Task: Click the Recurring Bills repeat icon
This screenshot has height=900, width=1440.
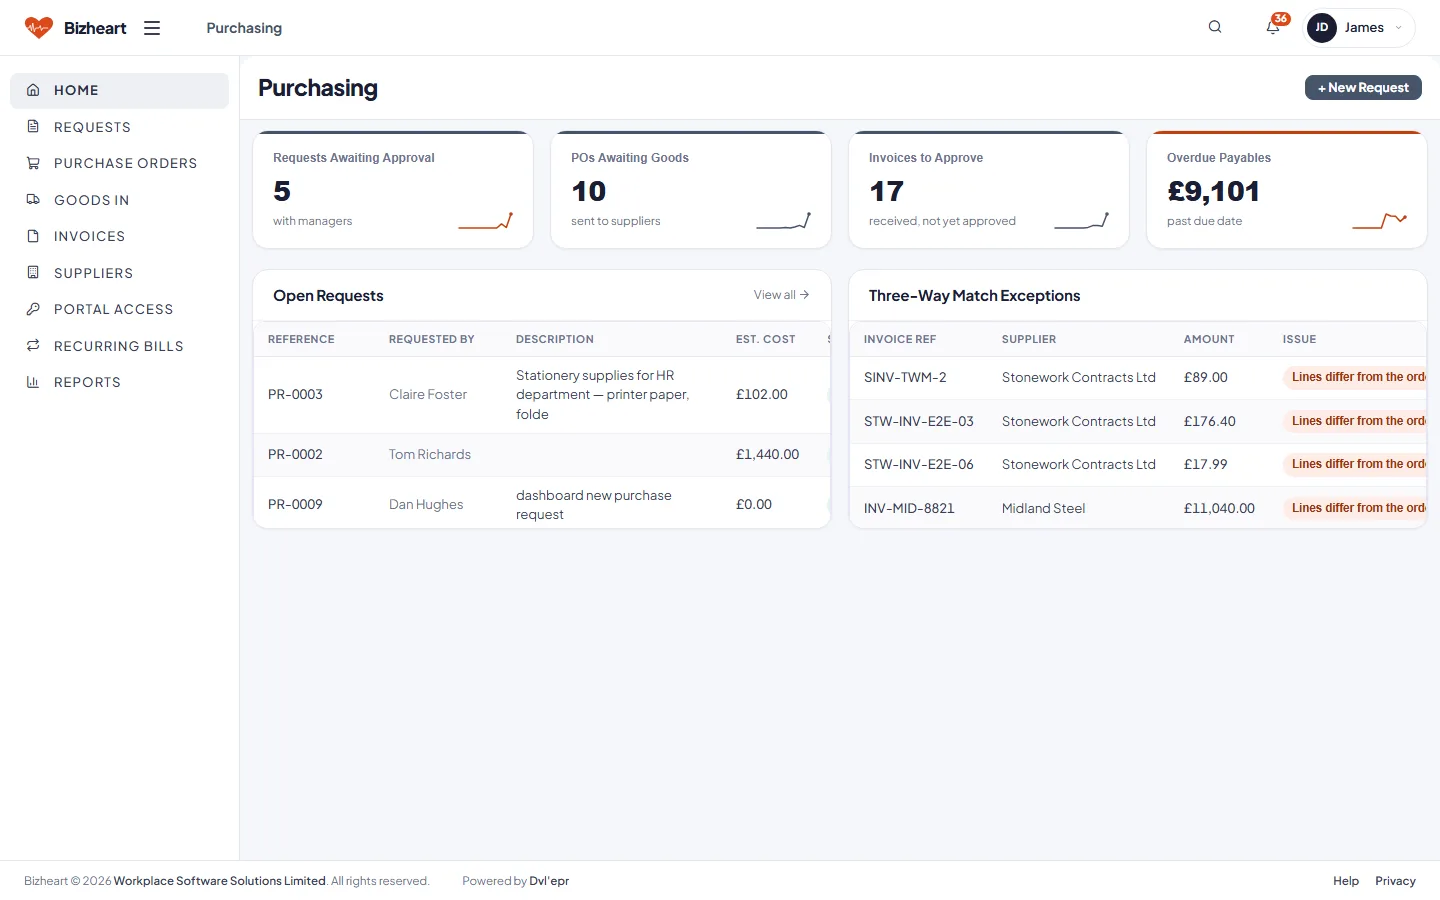Action: tap(33, 346)
